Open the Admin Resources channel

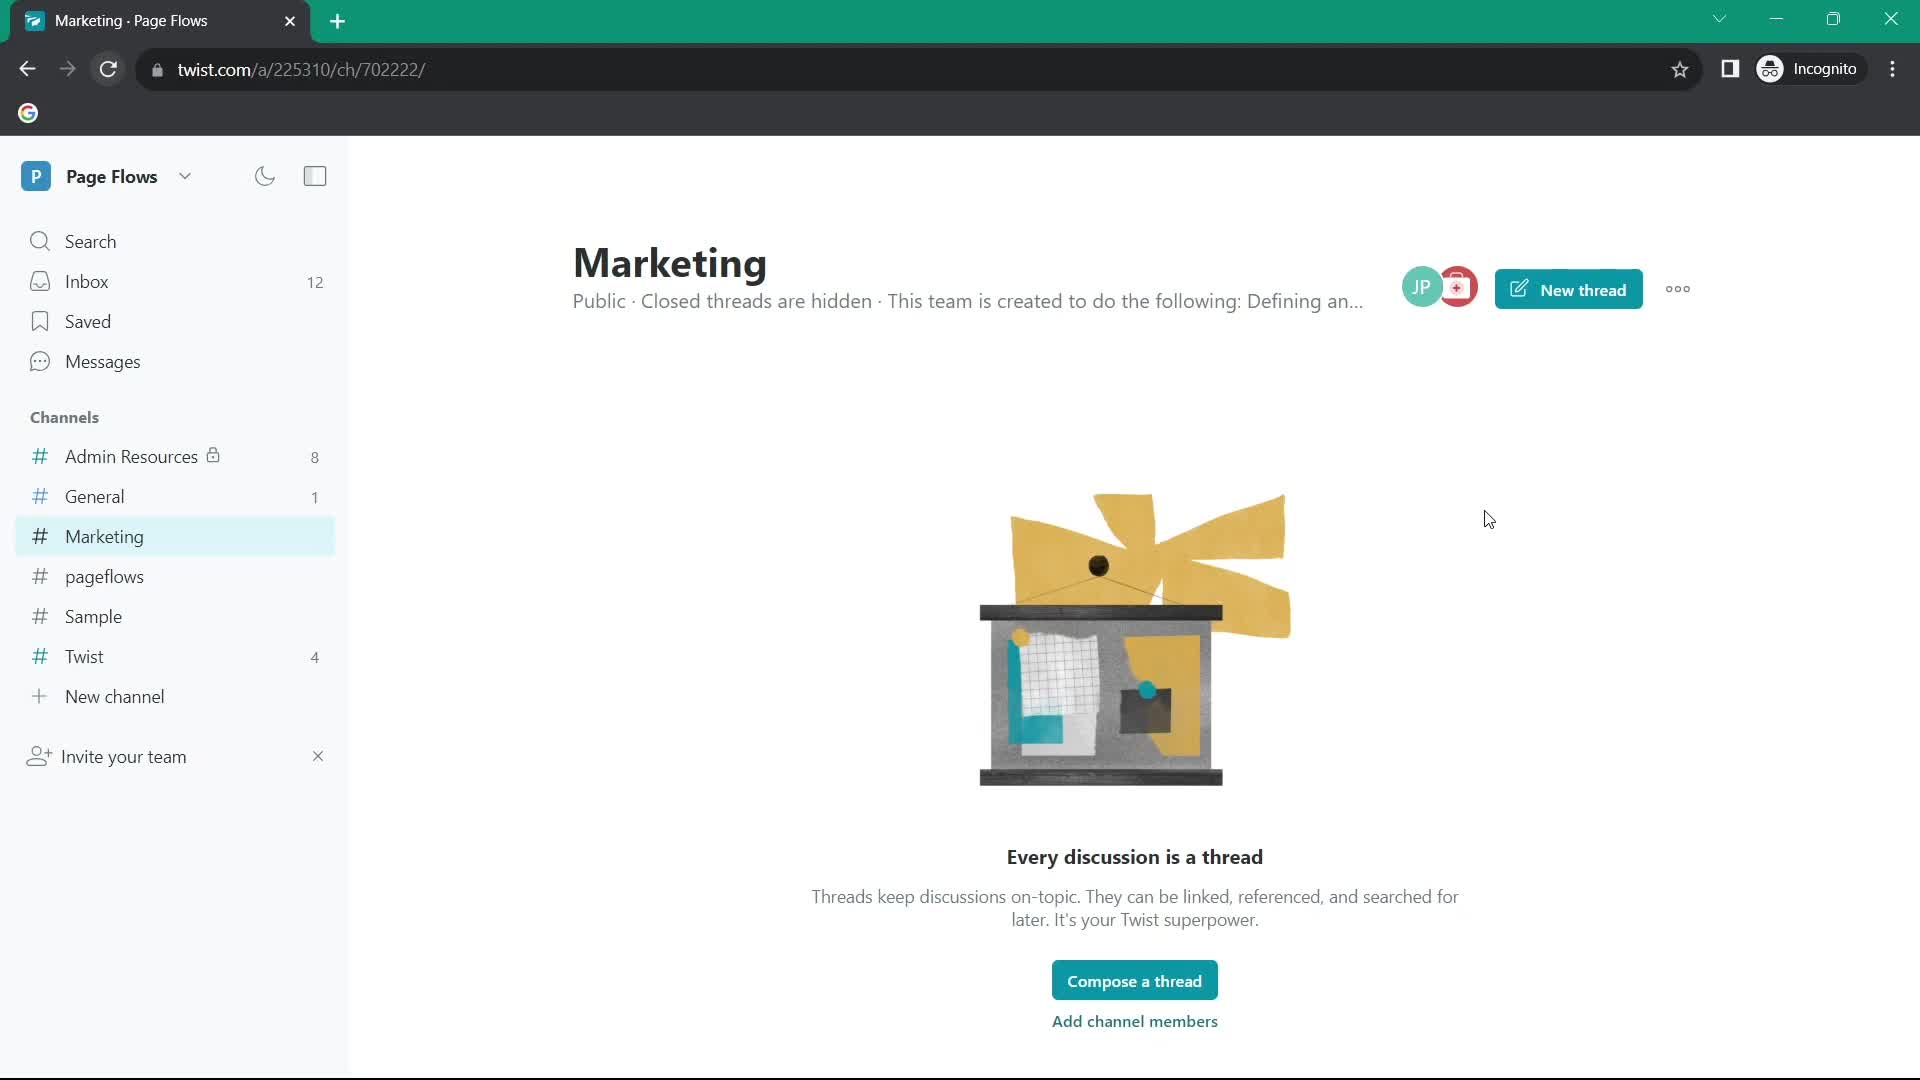pos(132,456)
